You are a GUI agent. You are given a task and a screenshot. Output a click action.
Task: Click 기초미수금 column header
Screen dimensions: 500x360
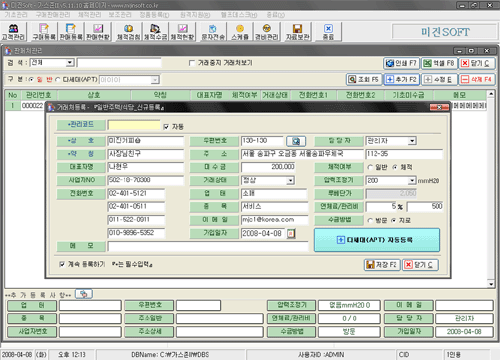(x=408, y=95)
